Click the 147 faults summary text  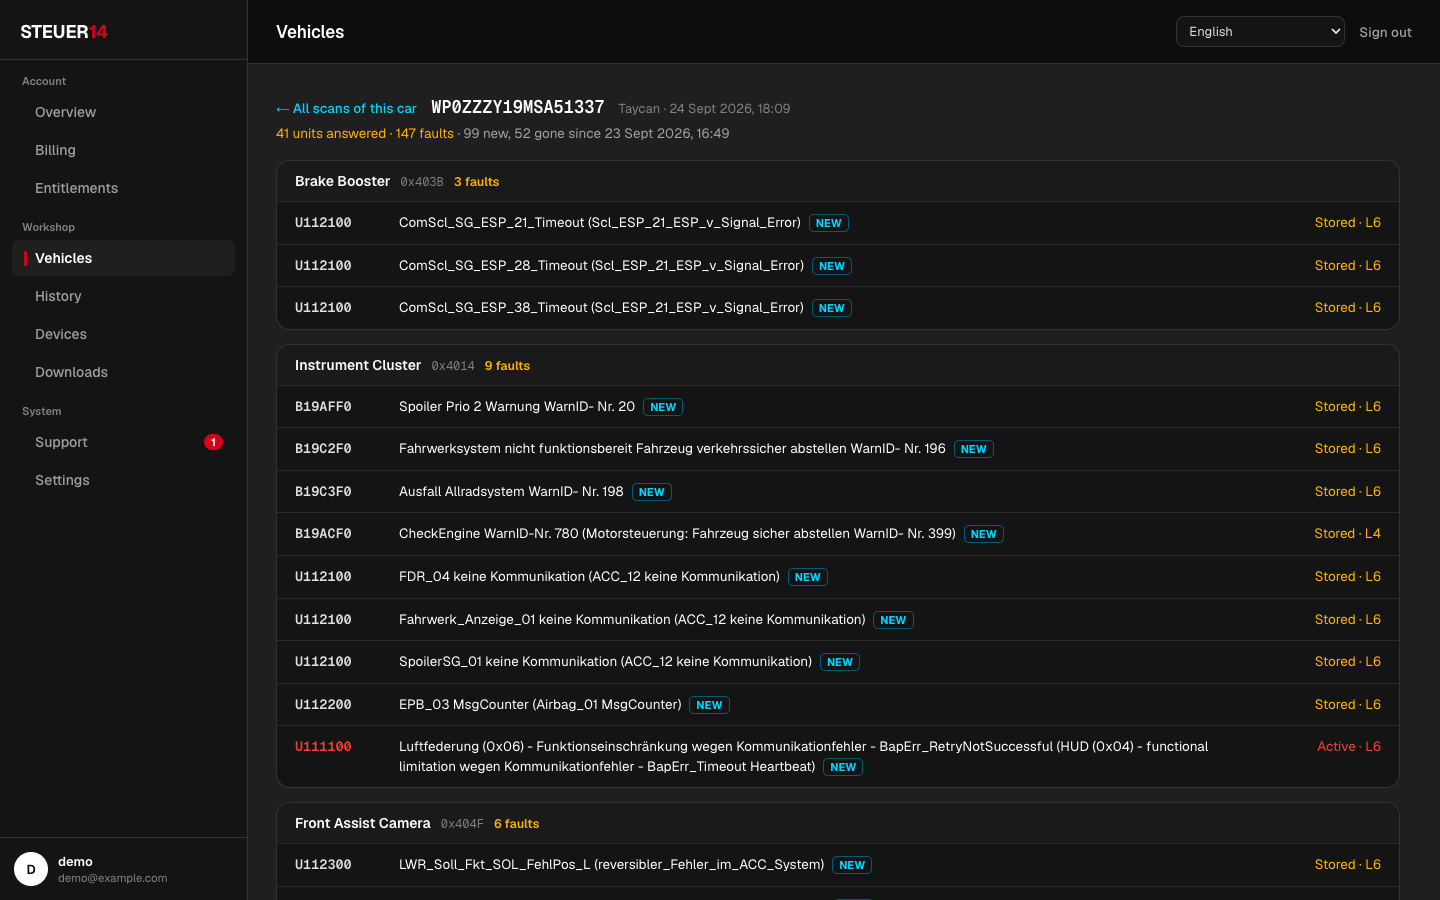[425, 133]
